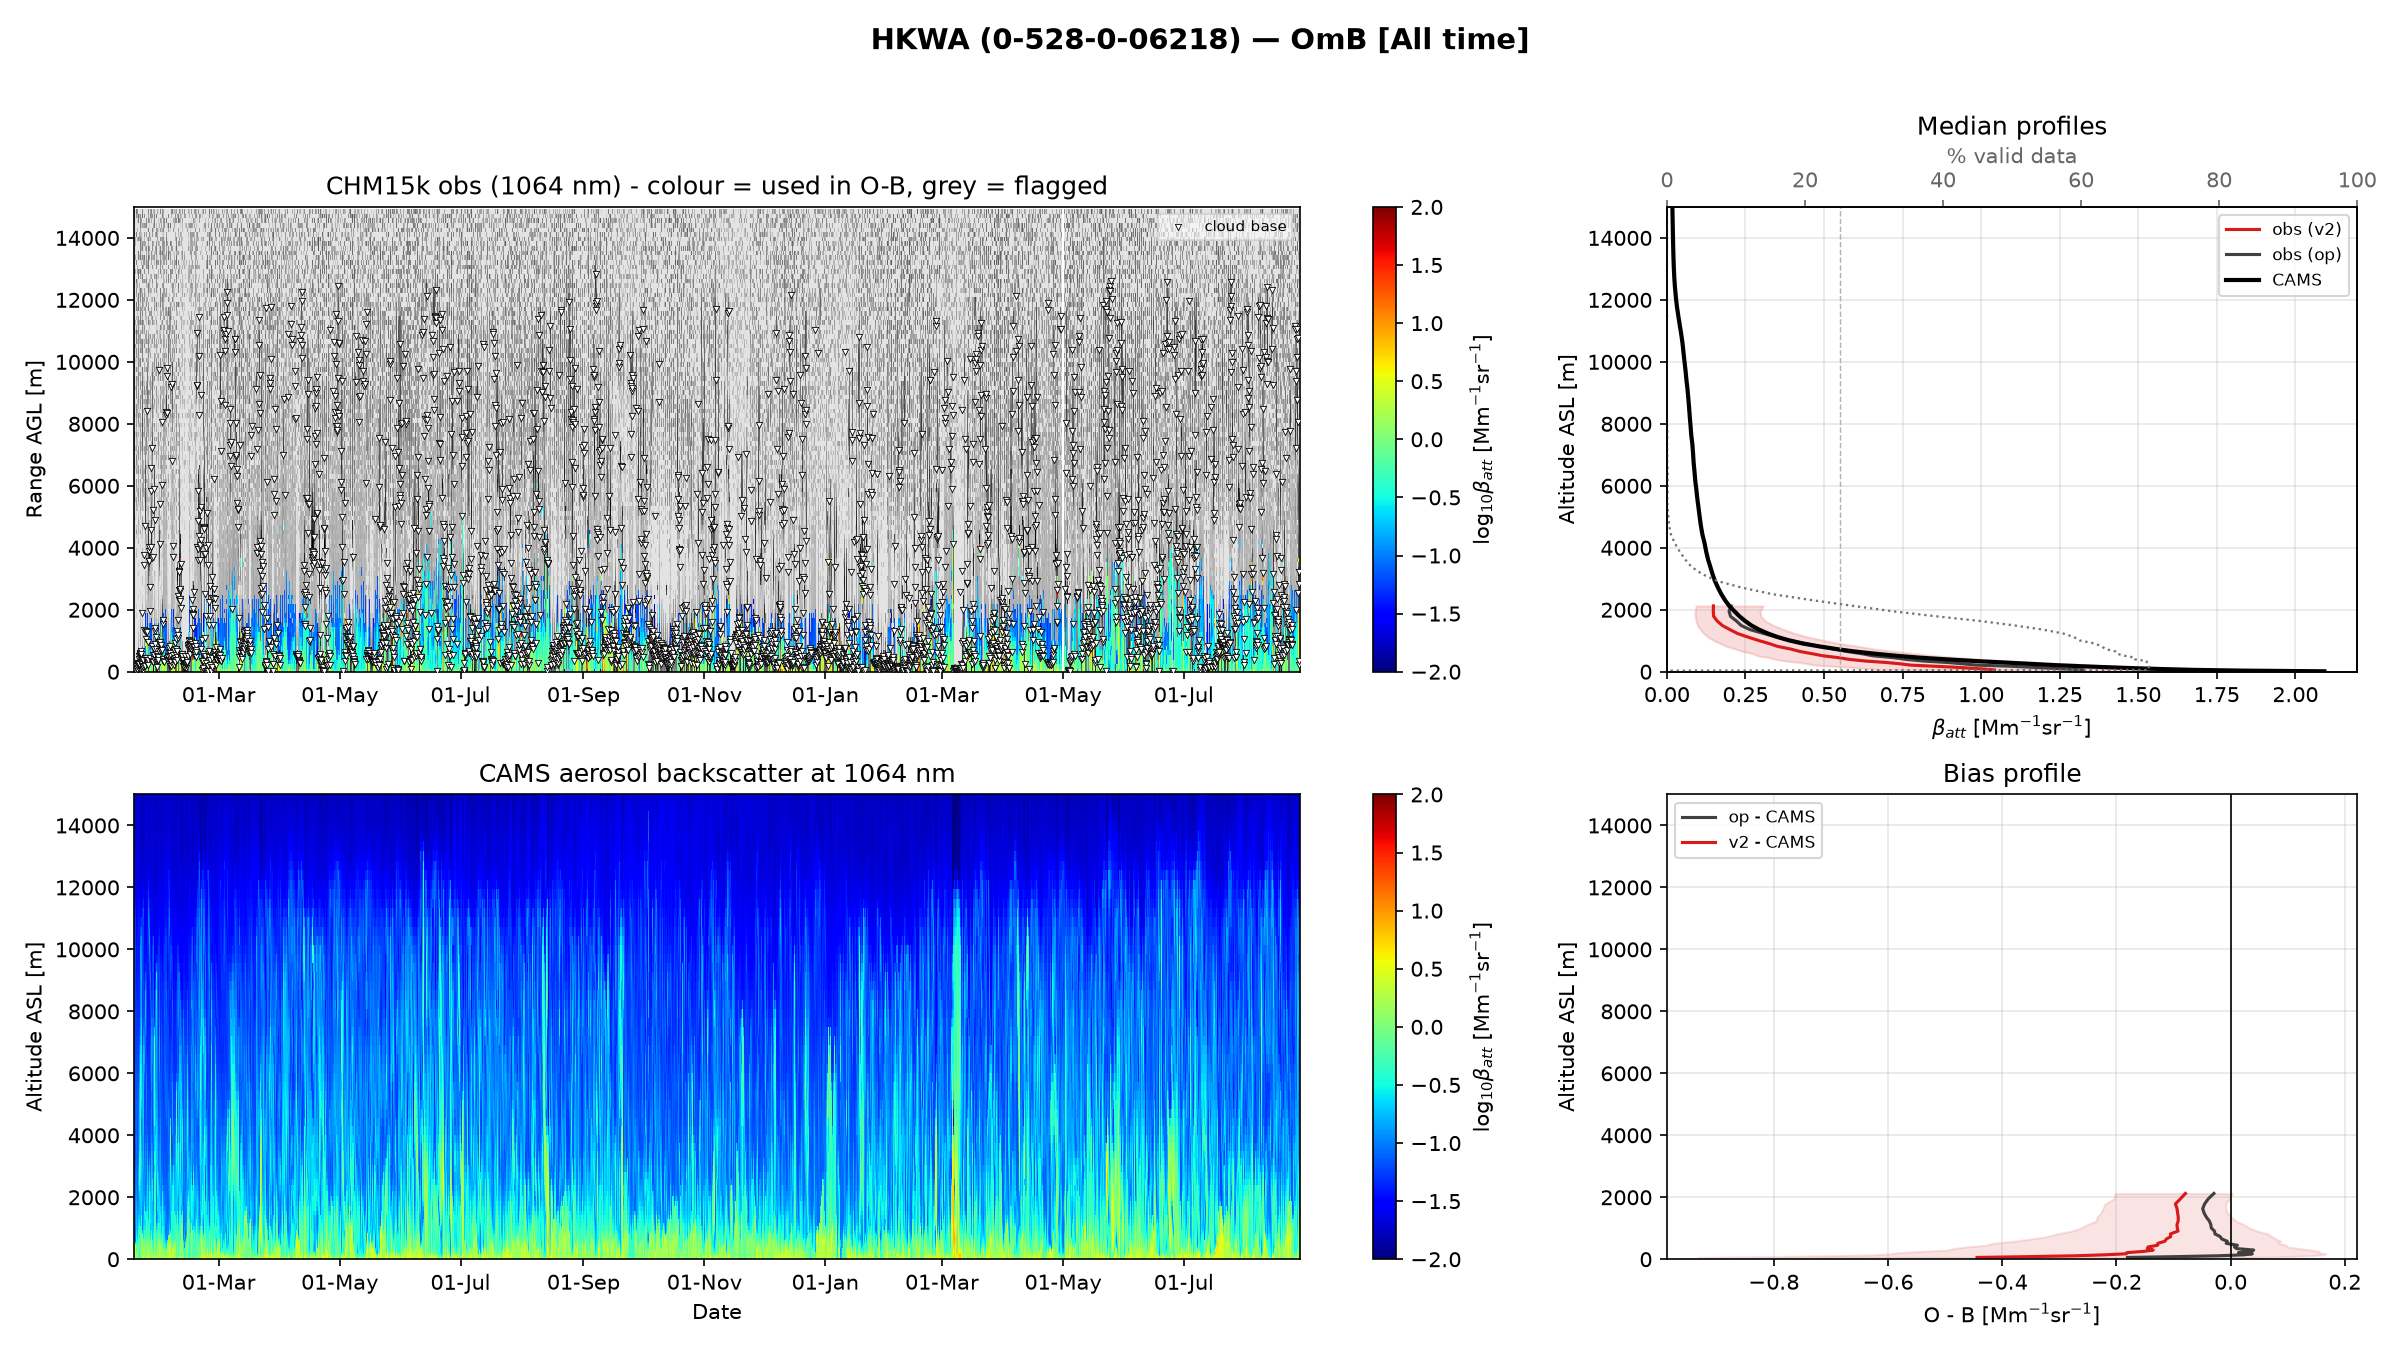Select the "−0.8" tick on the Bias profile x-axis
Image resolution: width=2400 pixels, height=1350 pixels.
tap(1774, 1282)
